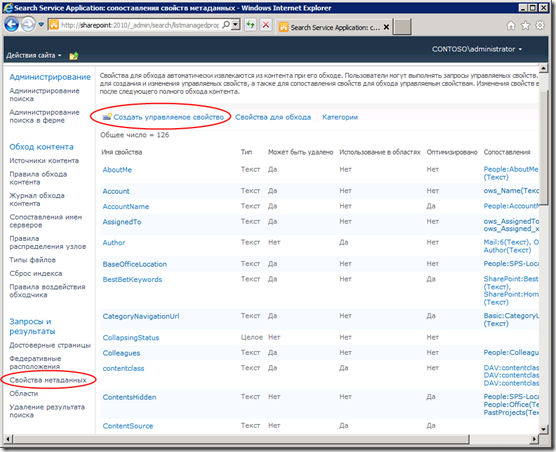
Task: Click the Favorites star icon
Action: pos(525,26)
